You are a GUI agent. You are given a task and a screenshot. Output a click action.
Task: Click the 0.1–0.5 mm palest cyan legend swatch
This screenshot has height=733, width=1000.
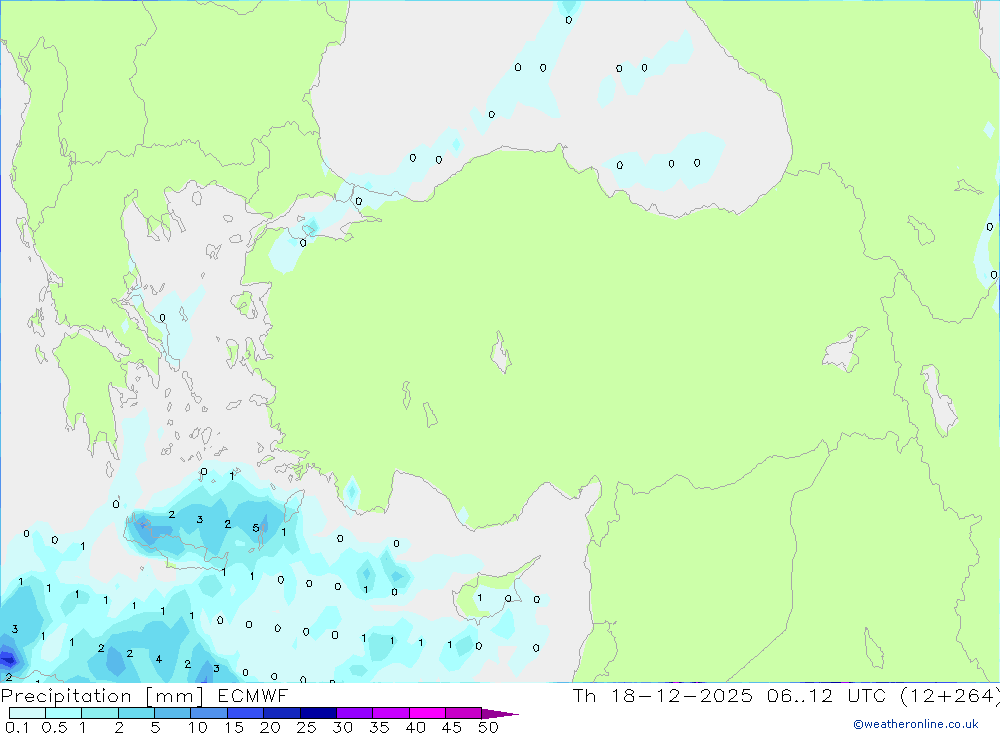click(27, 713)
